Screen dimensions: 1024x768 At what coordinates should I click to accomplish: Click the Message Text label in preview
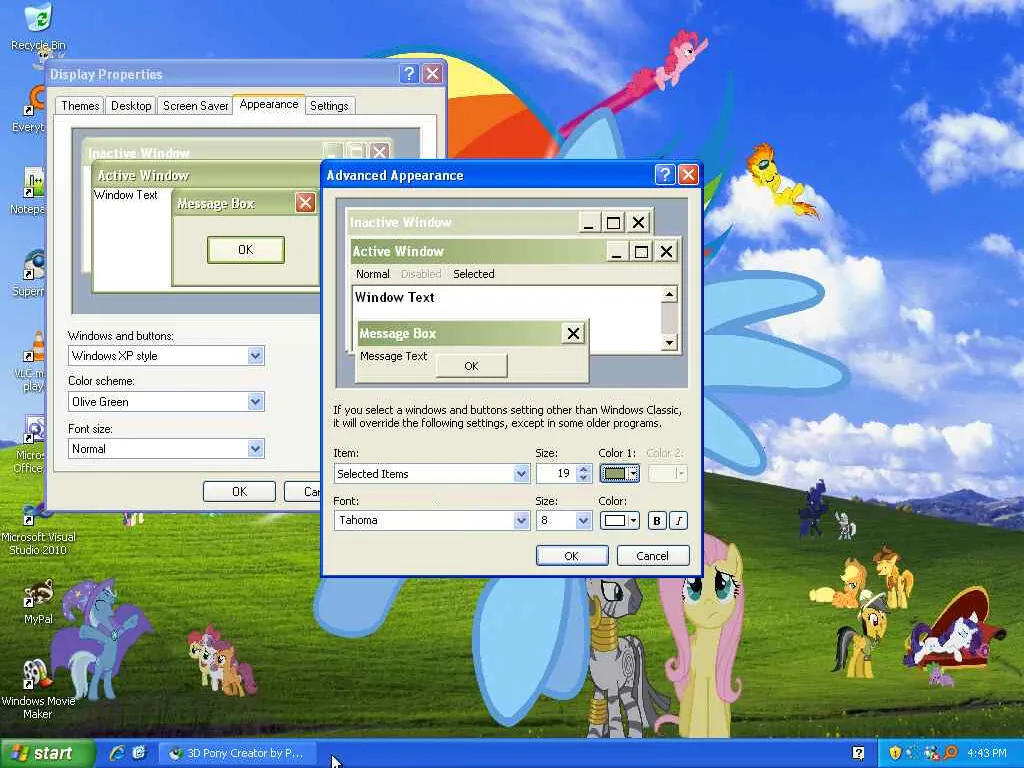[393, 357]
